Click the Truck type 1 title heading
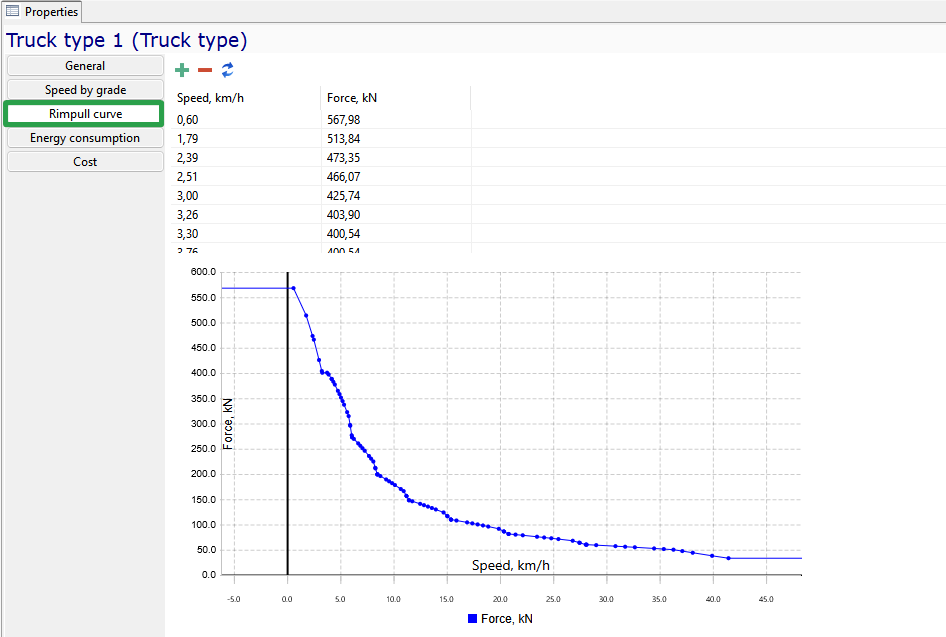This screenshot has height=637, width=946. point(127,40)
